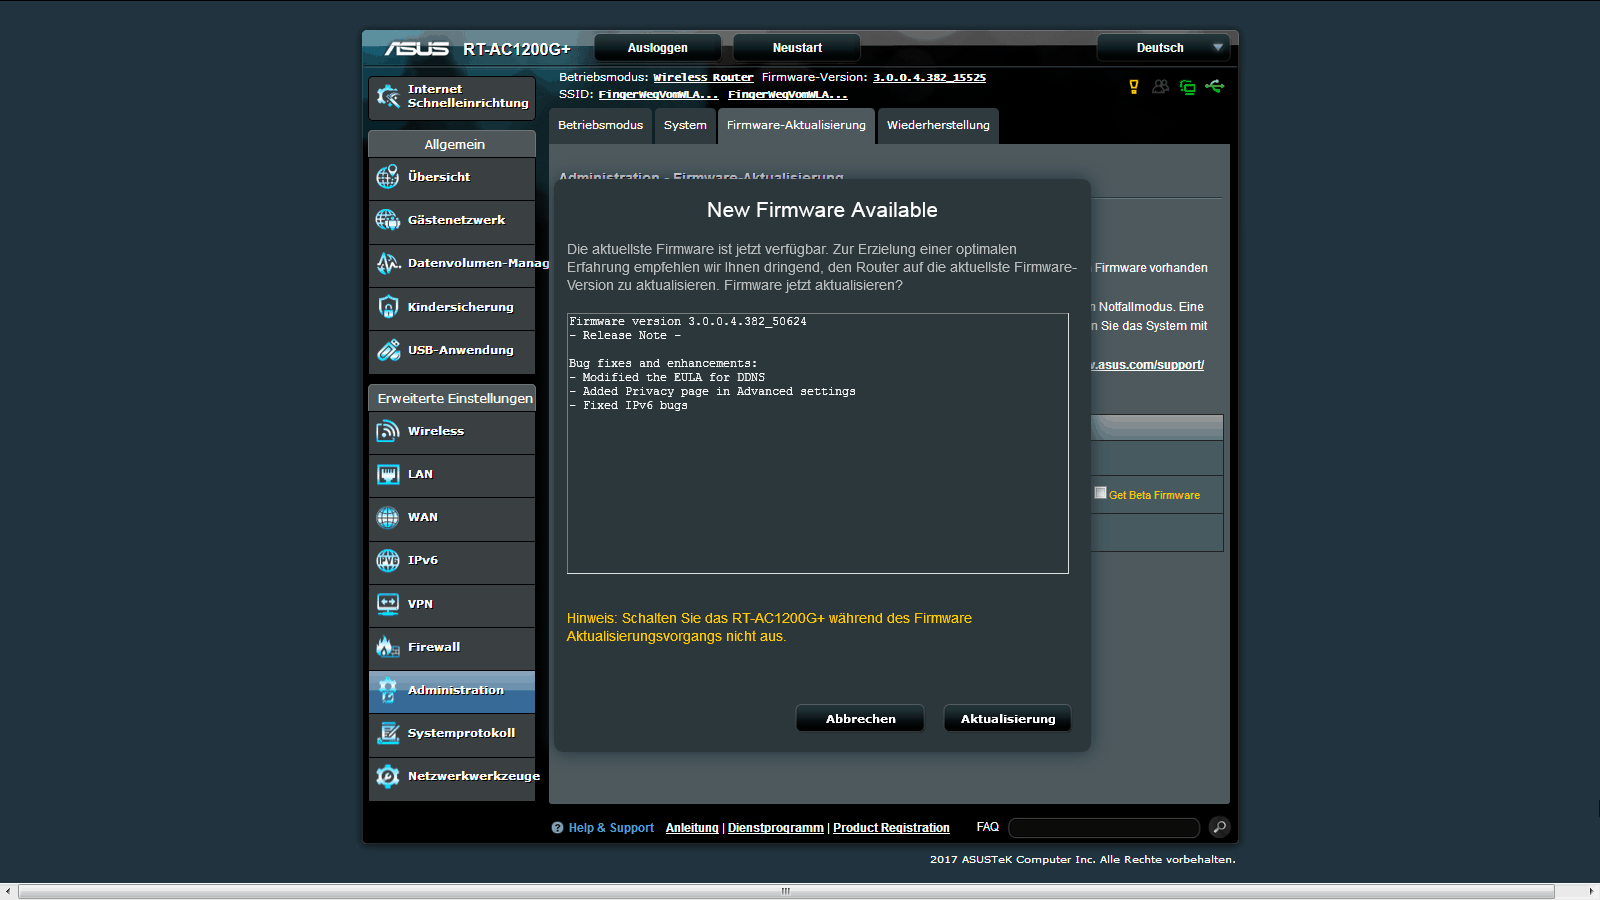Click 'Fixed IPv6 bugs' release note line
Image resolution: width=1600 pixels, height=900 pixels.
[x=634, y=406]
